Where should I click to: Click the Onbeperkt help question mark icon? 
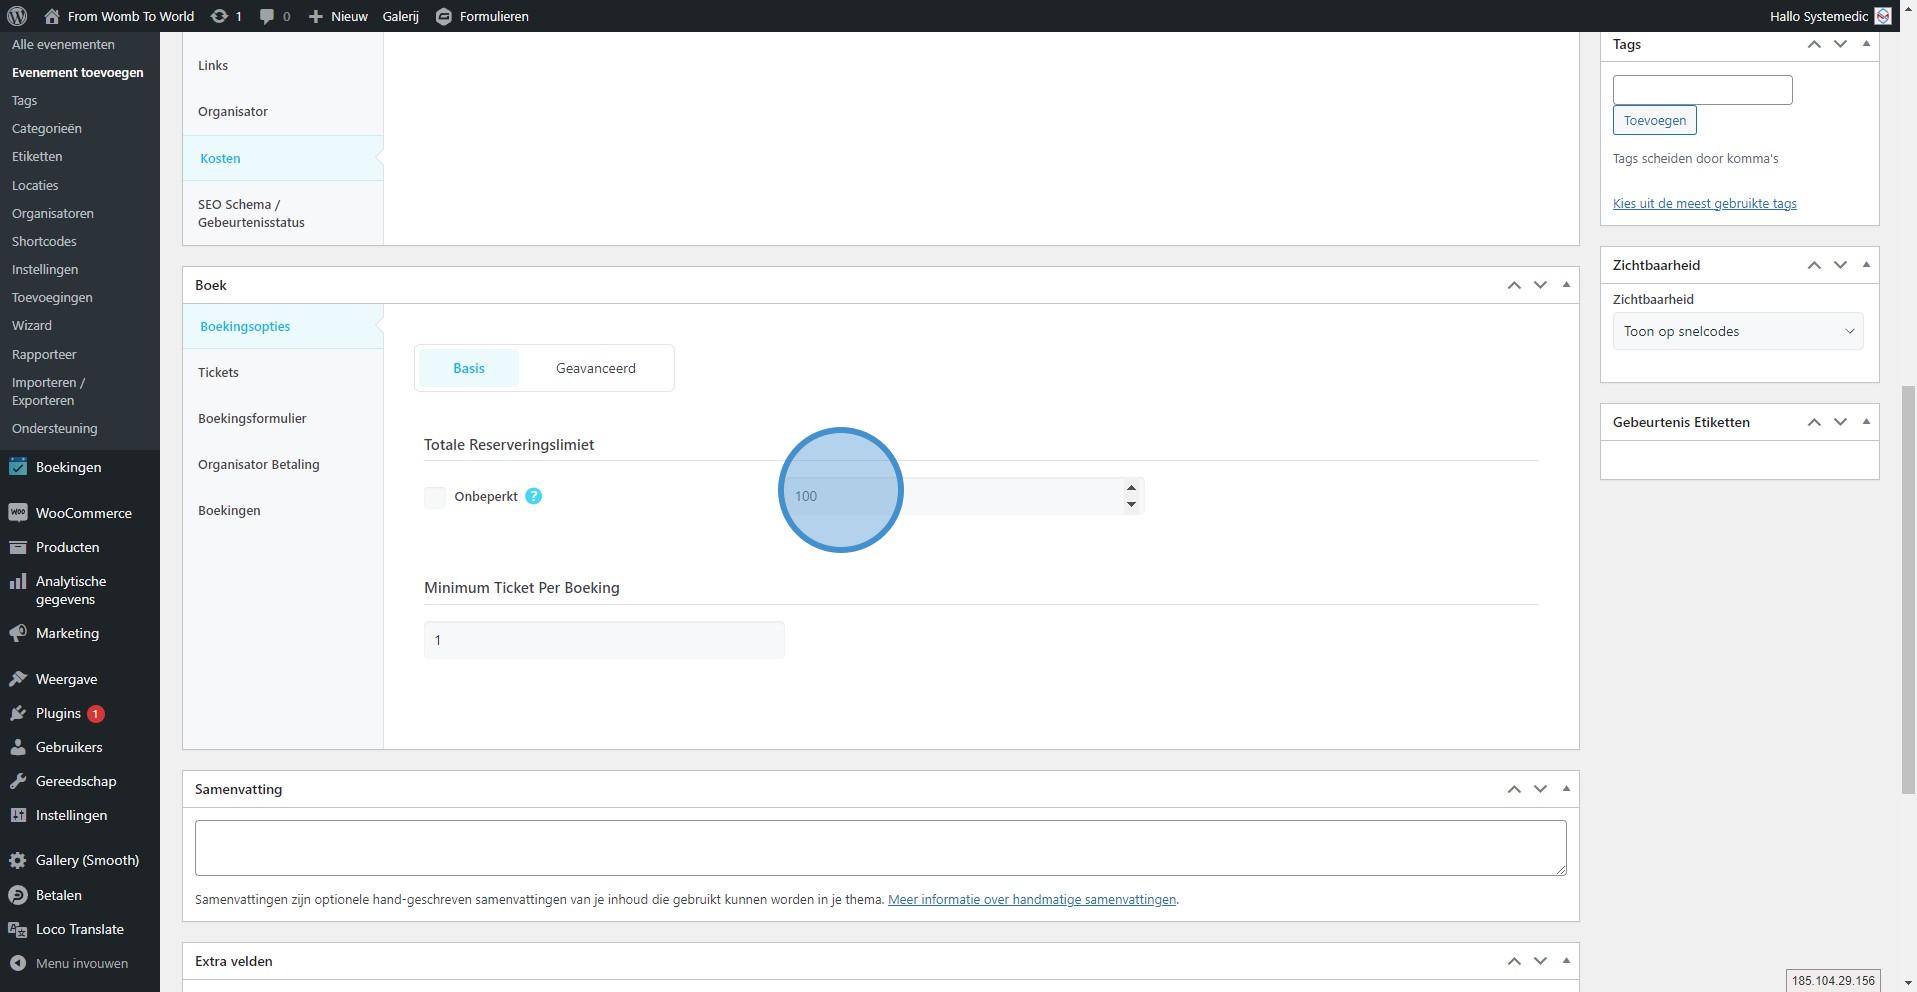pos(533,496)
